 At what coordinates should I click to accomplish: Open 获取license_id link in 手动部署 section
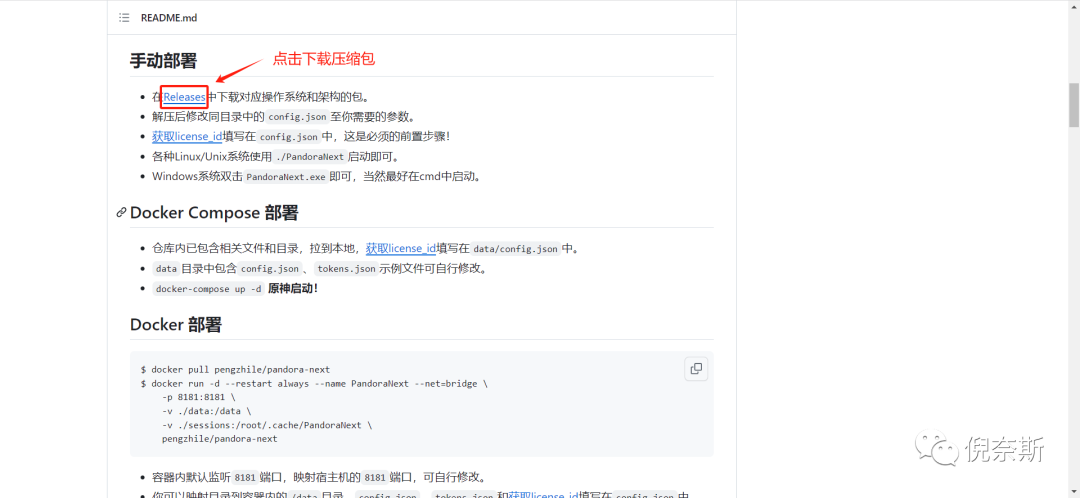point(187,136)
